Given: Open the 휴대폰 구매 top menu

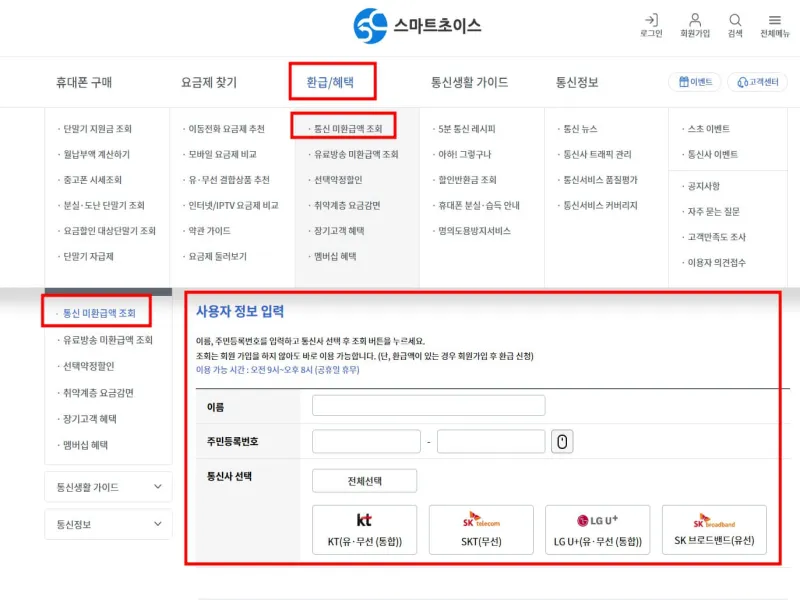Looking at the screenshot, I should click(84, 82).
